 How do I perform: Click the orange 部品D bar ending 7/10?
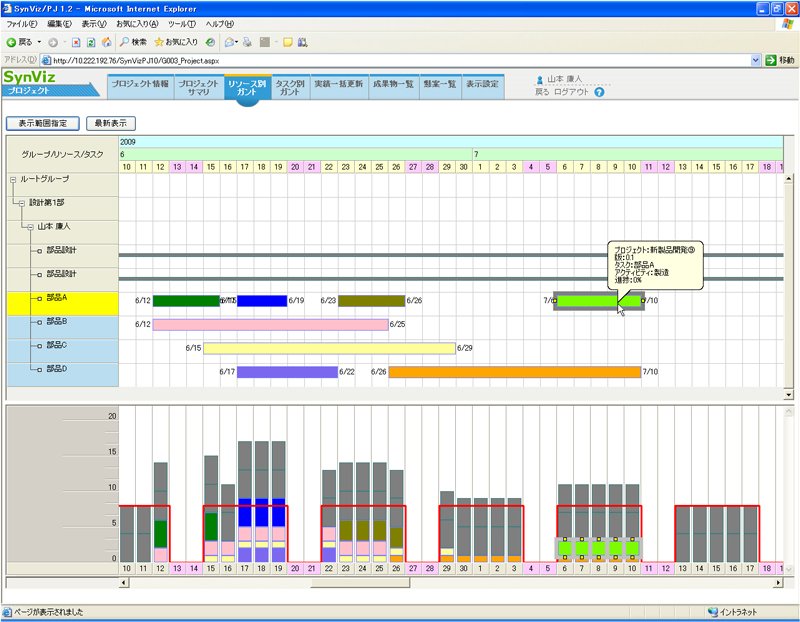coord(515,372)
